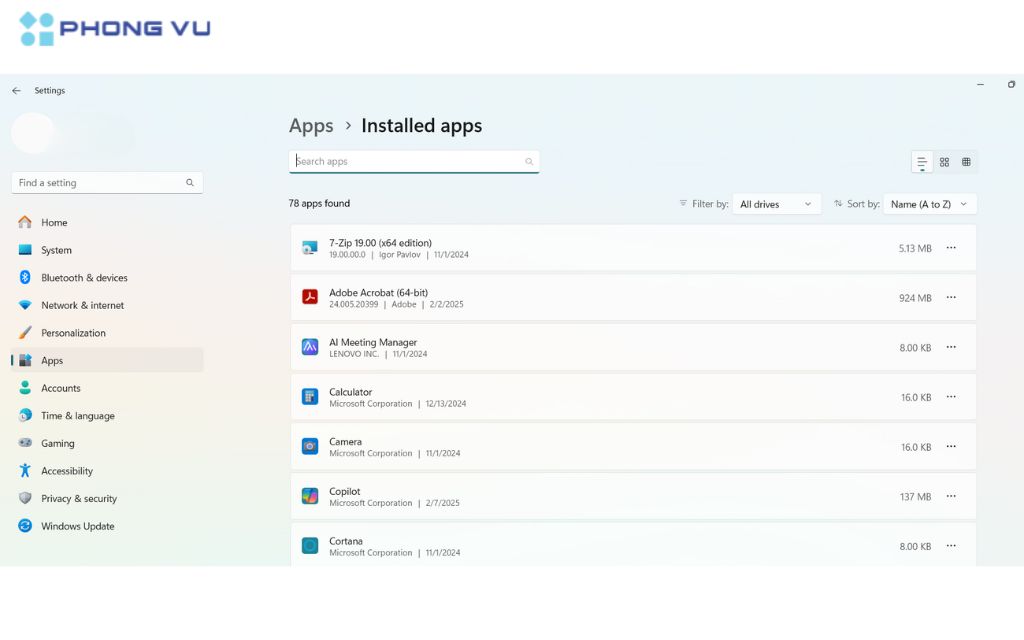Open more options for Cortana

coord(951,546)
